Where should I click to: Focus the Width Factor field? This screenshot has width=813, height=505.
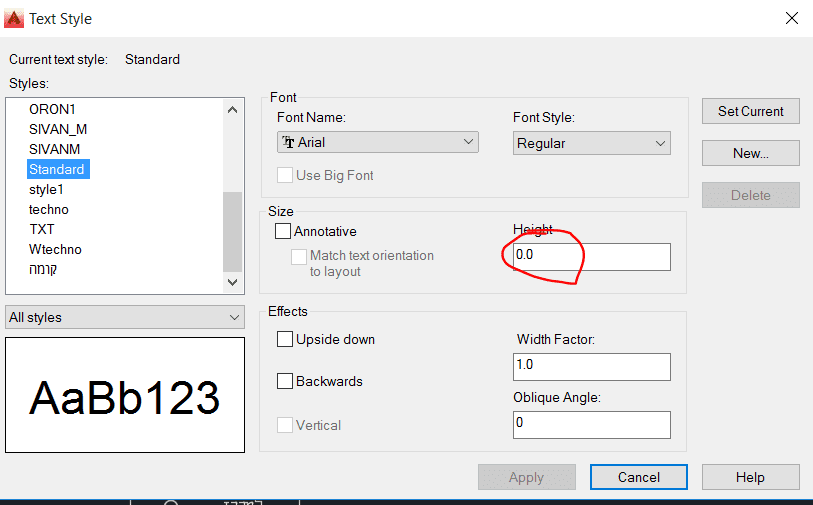point(590,366)
